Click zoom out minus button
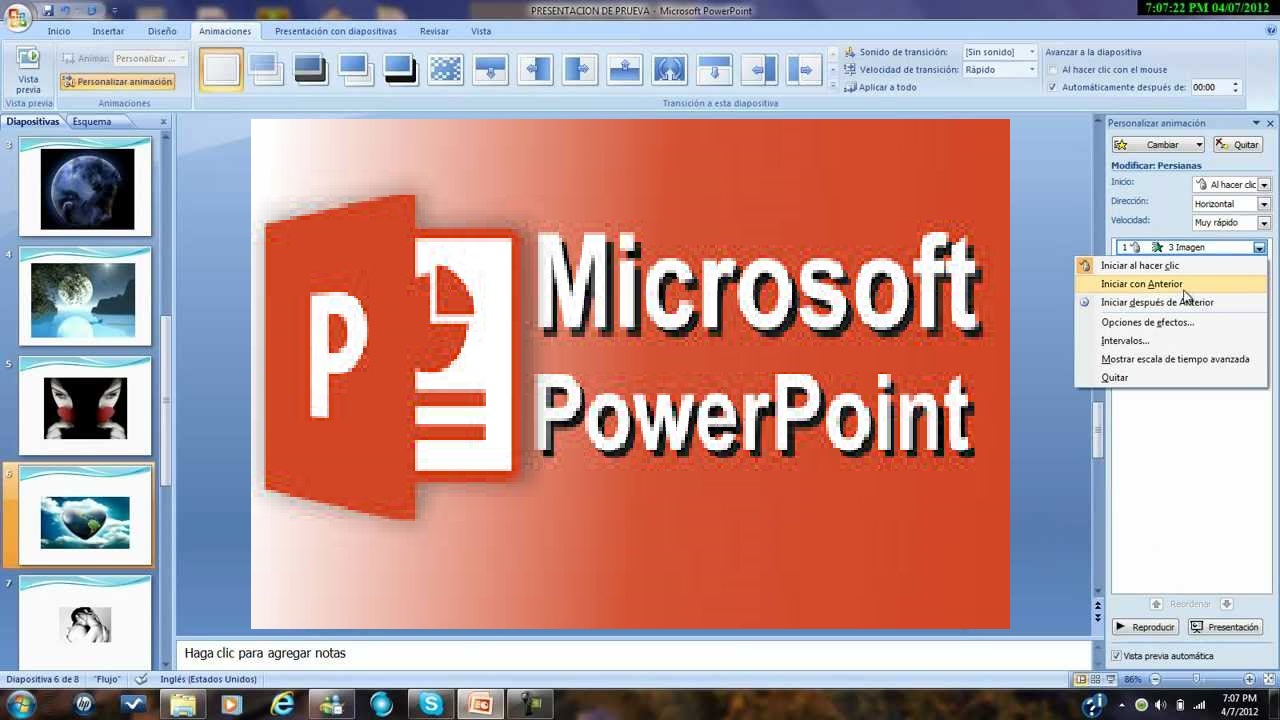1280x720 pixels. 1156,679
